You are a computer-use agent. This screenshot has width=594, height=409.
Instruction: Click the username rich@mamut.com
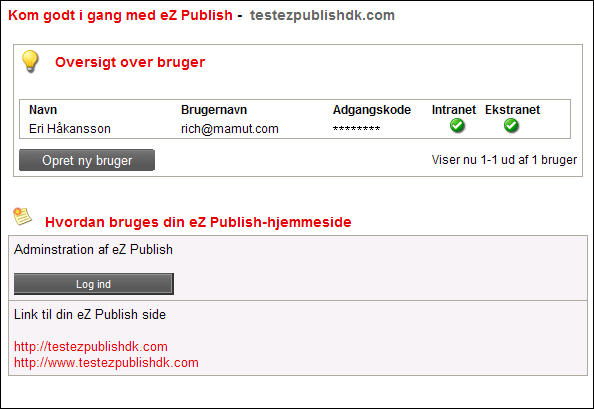point(230,129)
